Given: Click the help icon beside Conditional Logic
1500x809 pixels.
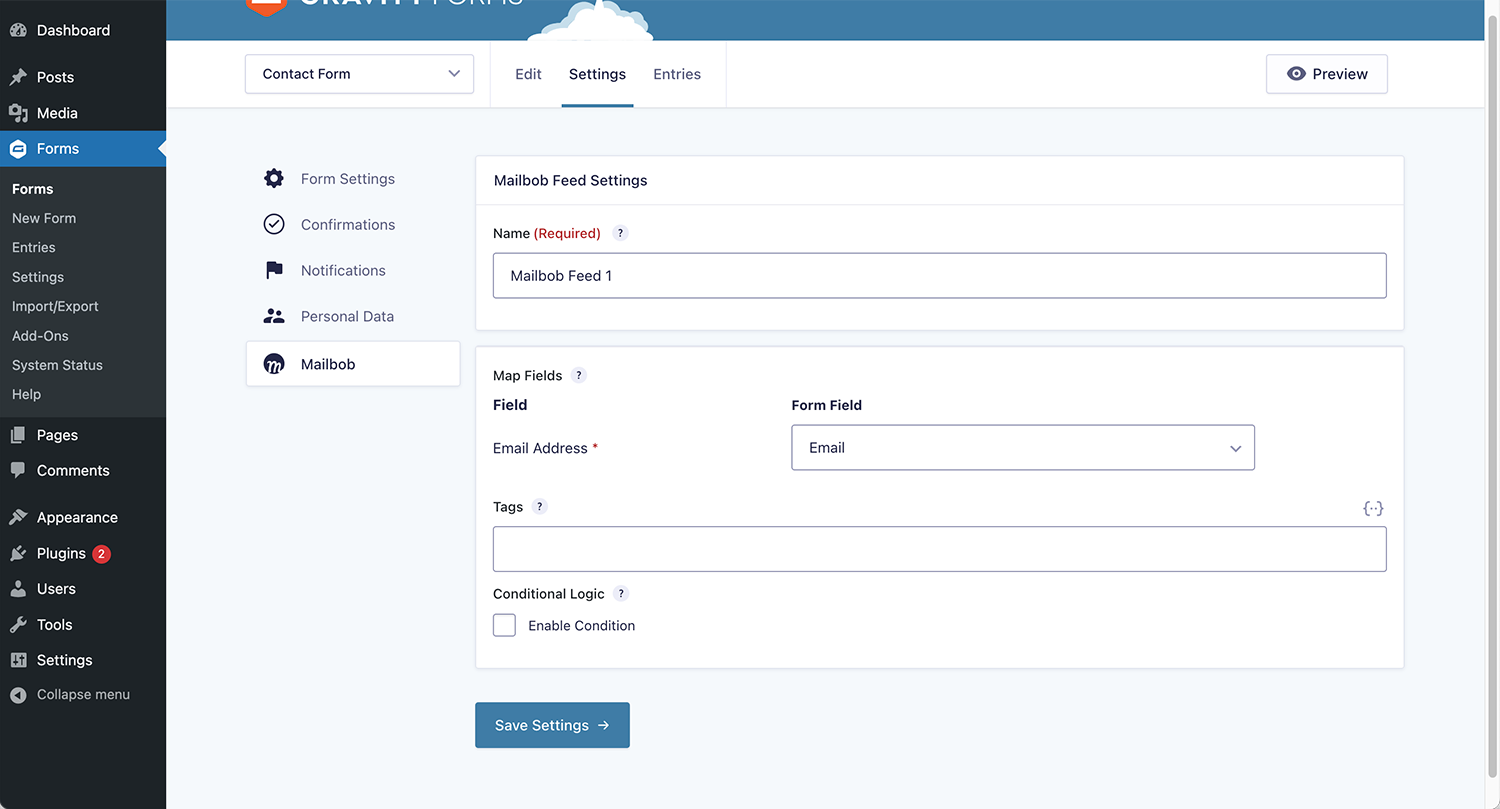Looking at the screenshot, I should pyautogui.click(x=621, y=593).
